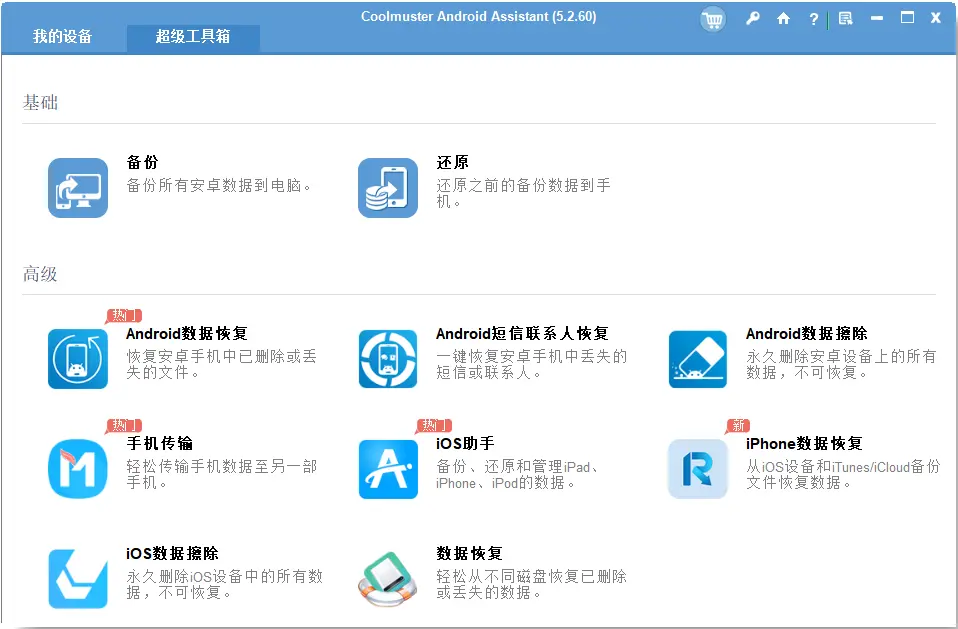This screenshot has width=958, height=629.
Task: Select the 超级工具箱 tab
Action: pos(193,37)
